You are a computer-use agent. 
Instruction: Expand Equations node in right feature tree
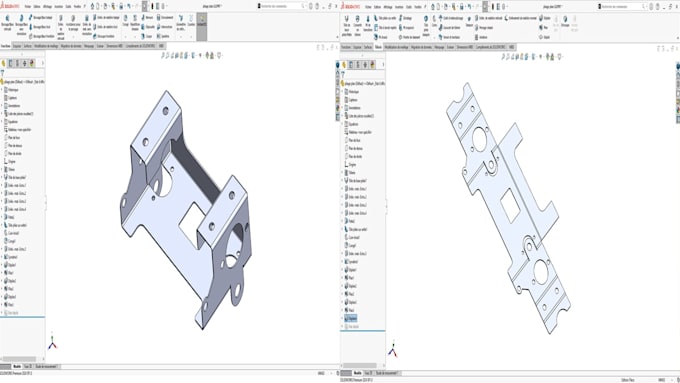(x=342, y=124)
